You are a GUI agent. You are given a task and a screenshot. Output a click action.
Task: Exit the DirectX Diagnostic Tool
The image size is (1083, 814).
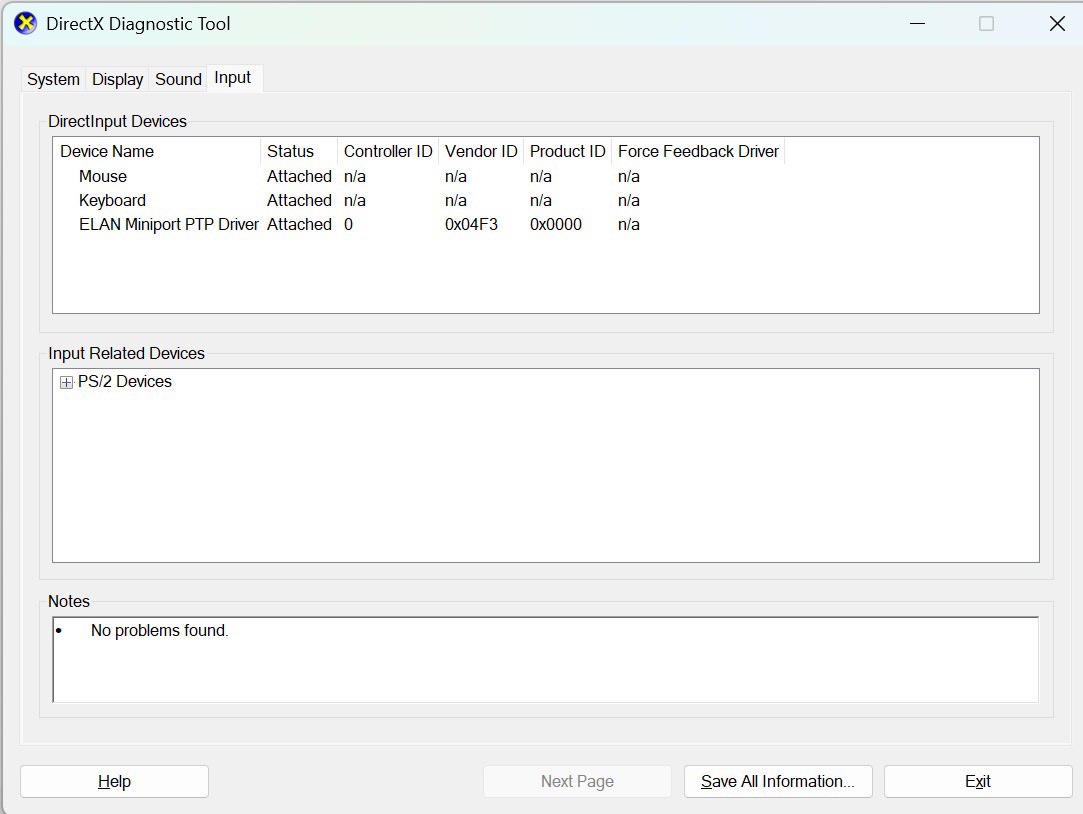[x=977, y=781]
